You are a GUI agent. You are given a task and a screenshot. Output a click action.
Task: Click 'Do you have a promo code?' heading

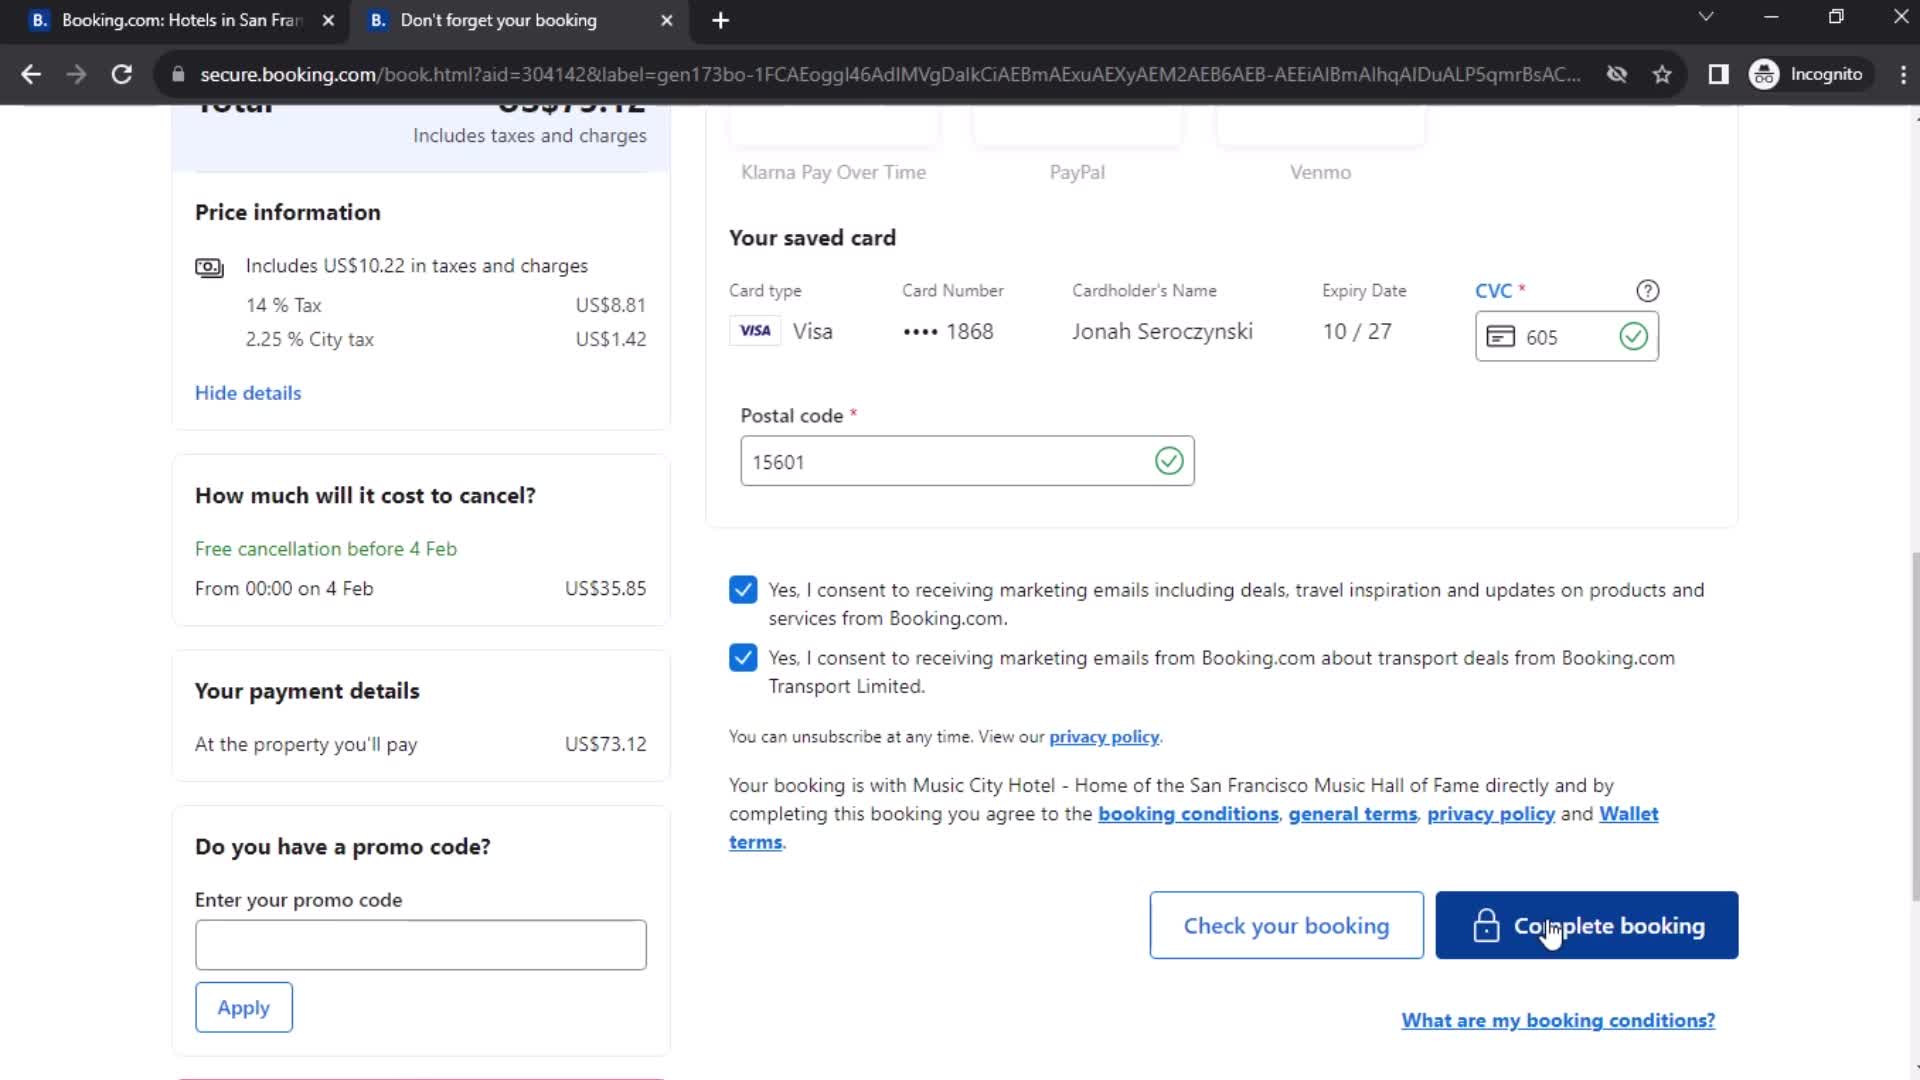pos(343,846)
